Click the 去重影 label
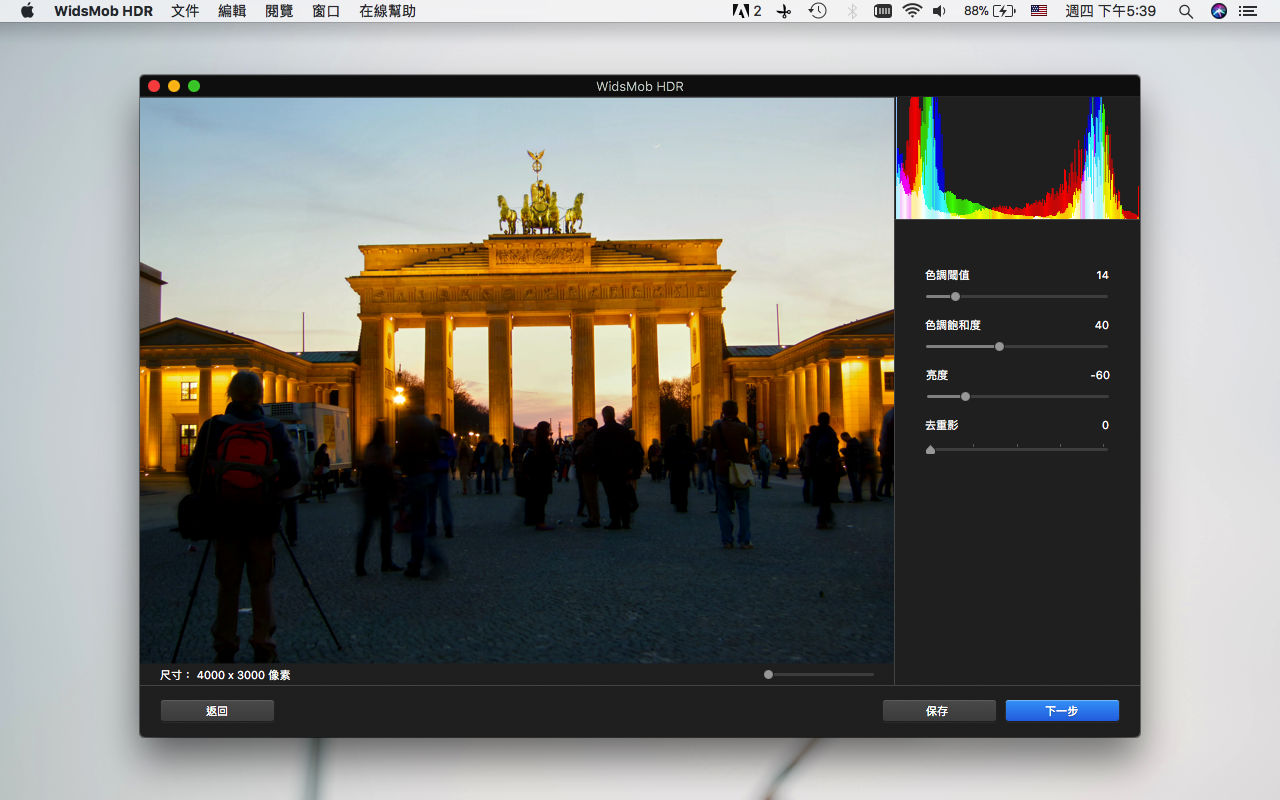 942,425
